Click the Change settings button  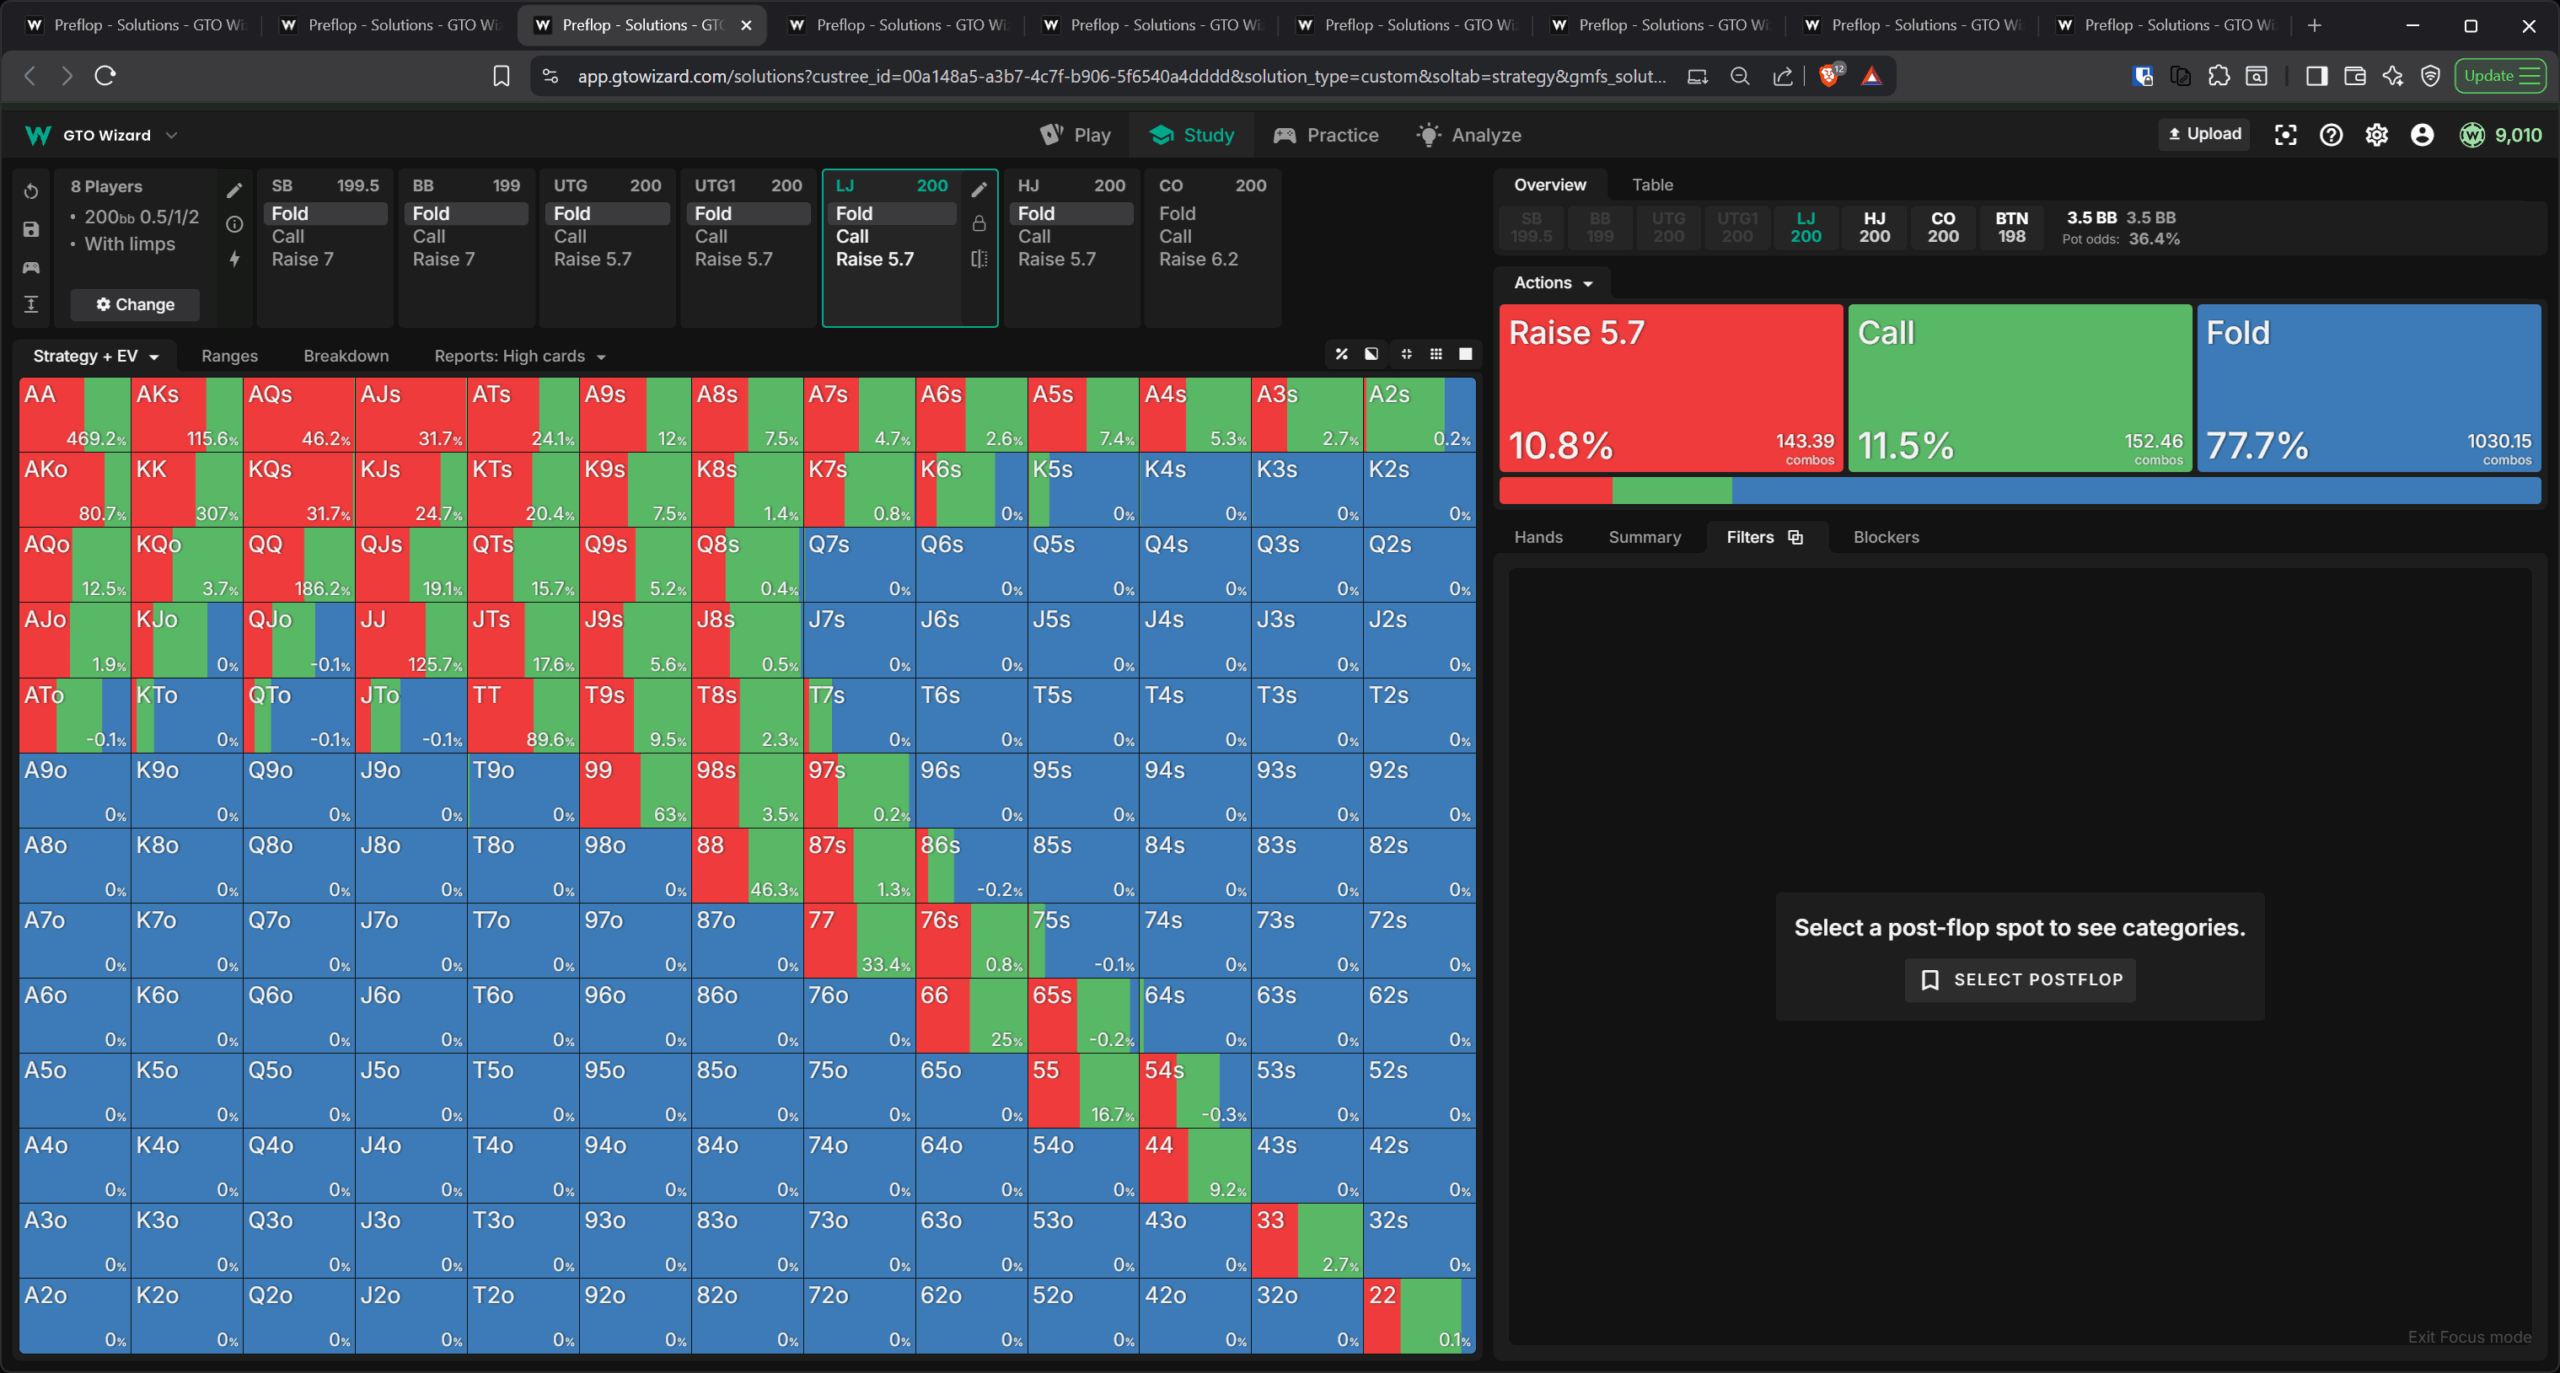click(x=135, y=304)
